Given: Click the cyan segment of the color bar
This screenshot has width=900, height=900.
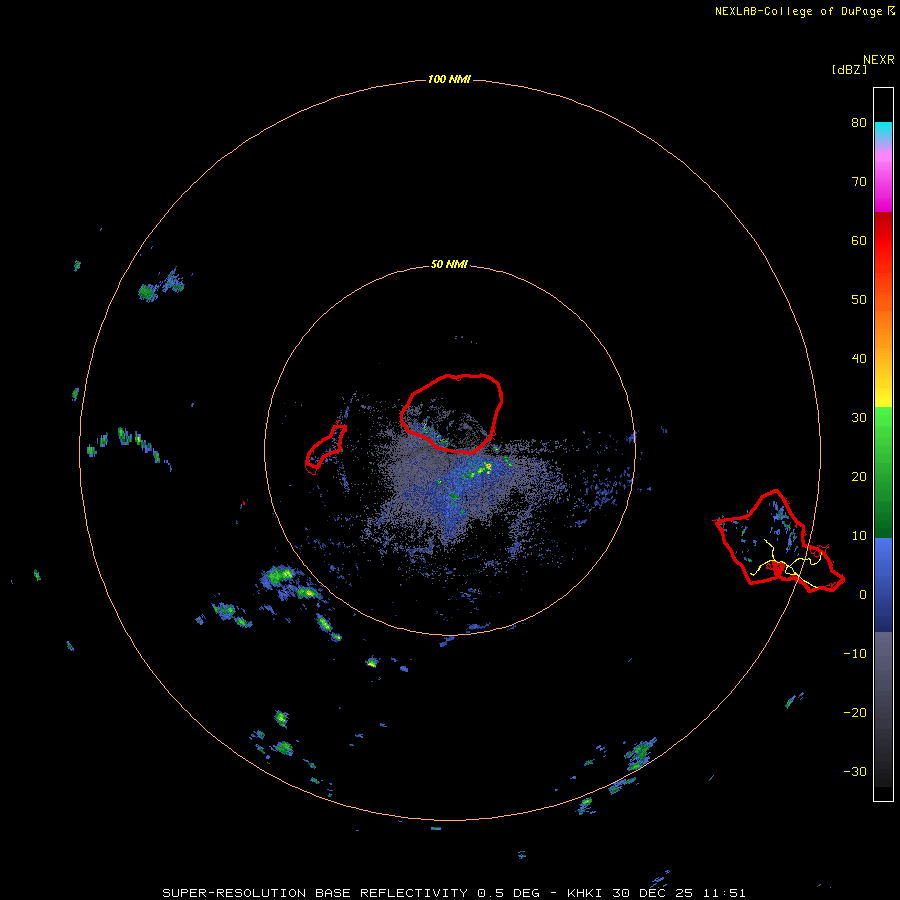Looking at the screenshot, I should 883,129.
